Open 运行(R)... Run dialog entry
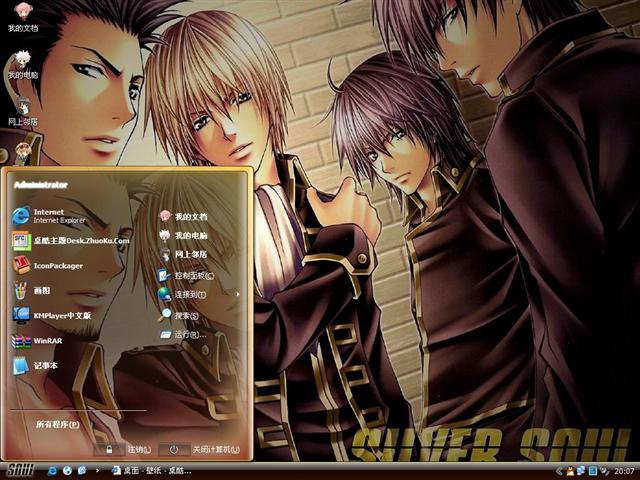Screen dimensions: 640x480 pyautogui.click(x=182, y=335)
